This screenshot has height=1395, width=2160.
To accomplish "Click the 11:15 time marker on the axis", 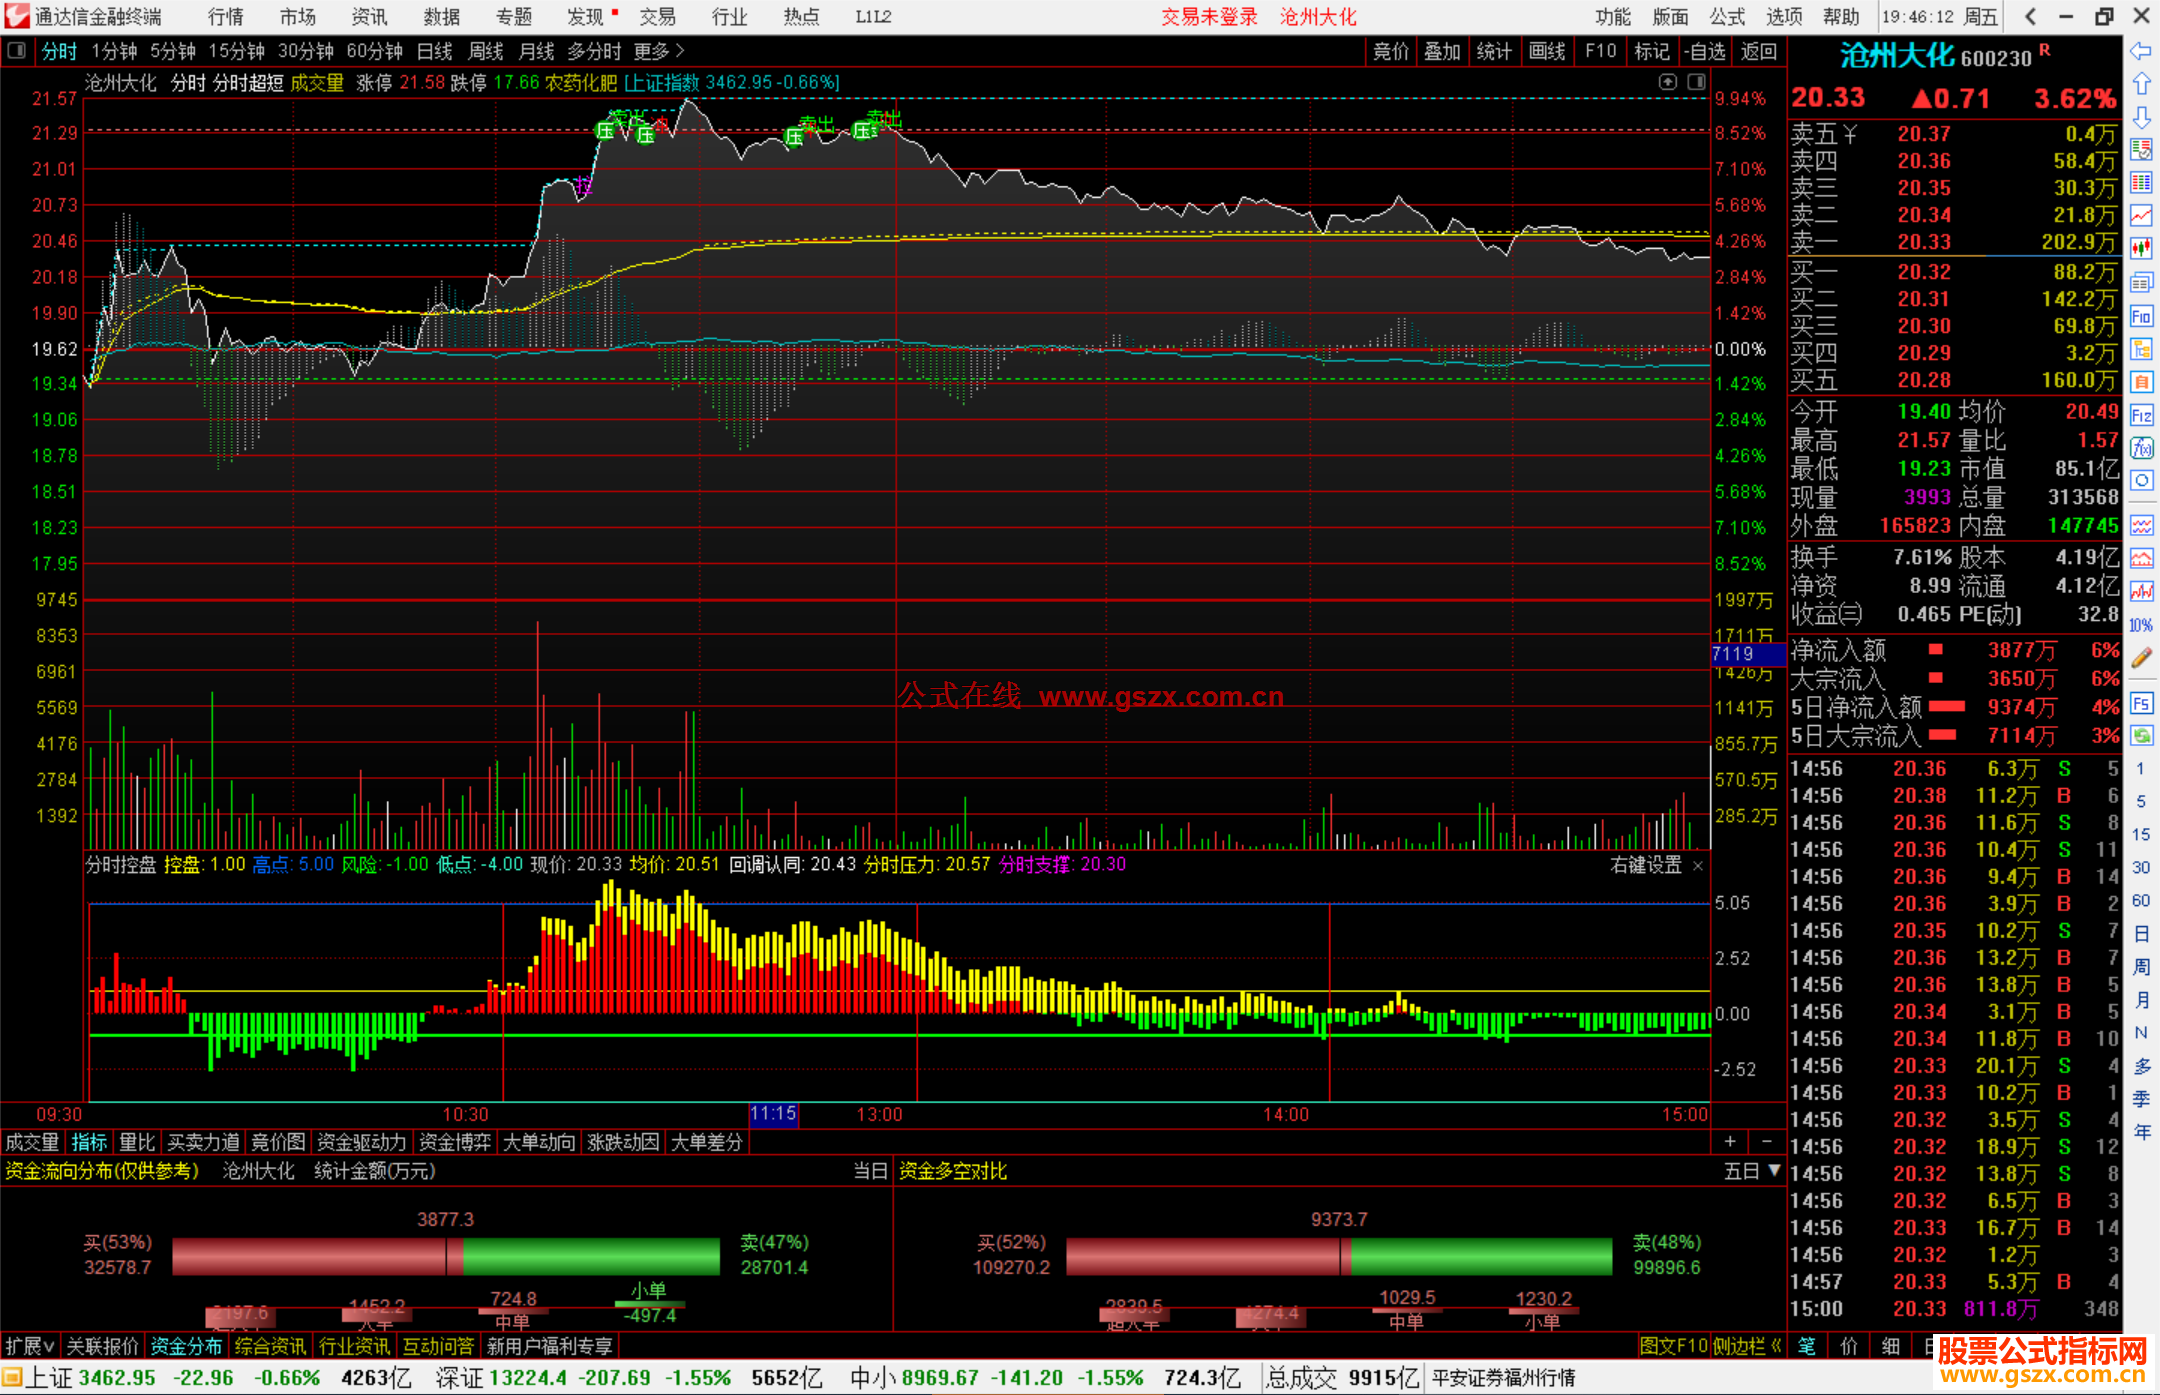I will click(773, 1114).
